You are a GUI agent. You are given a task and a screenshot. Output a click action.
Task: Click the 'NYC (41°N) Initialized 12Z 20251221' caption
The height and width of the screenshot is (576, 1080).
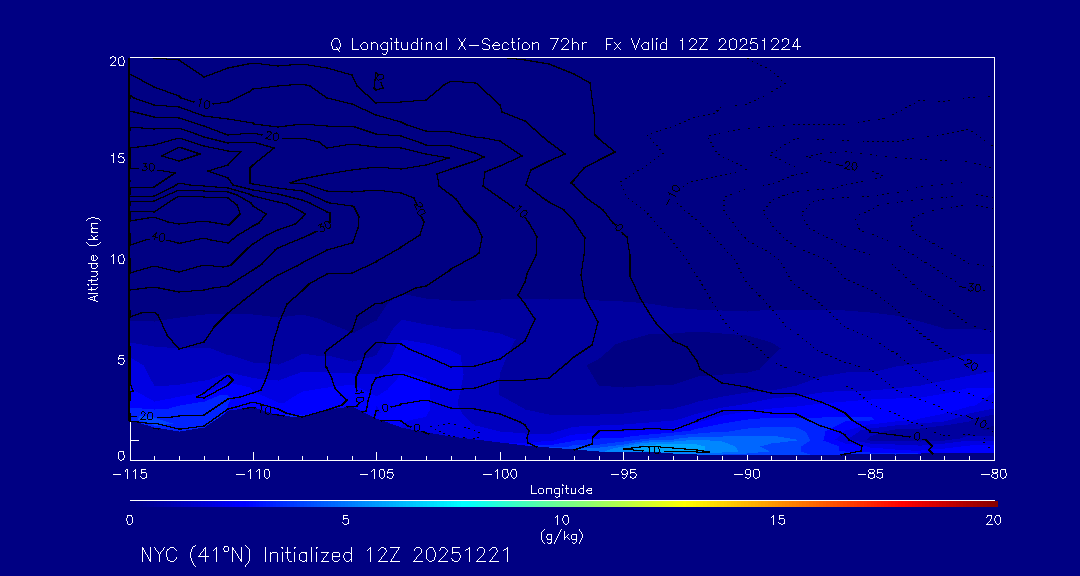click(x=325, y=555)
